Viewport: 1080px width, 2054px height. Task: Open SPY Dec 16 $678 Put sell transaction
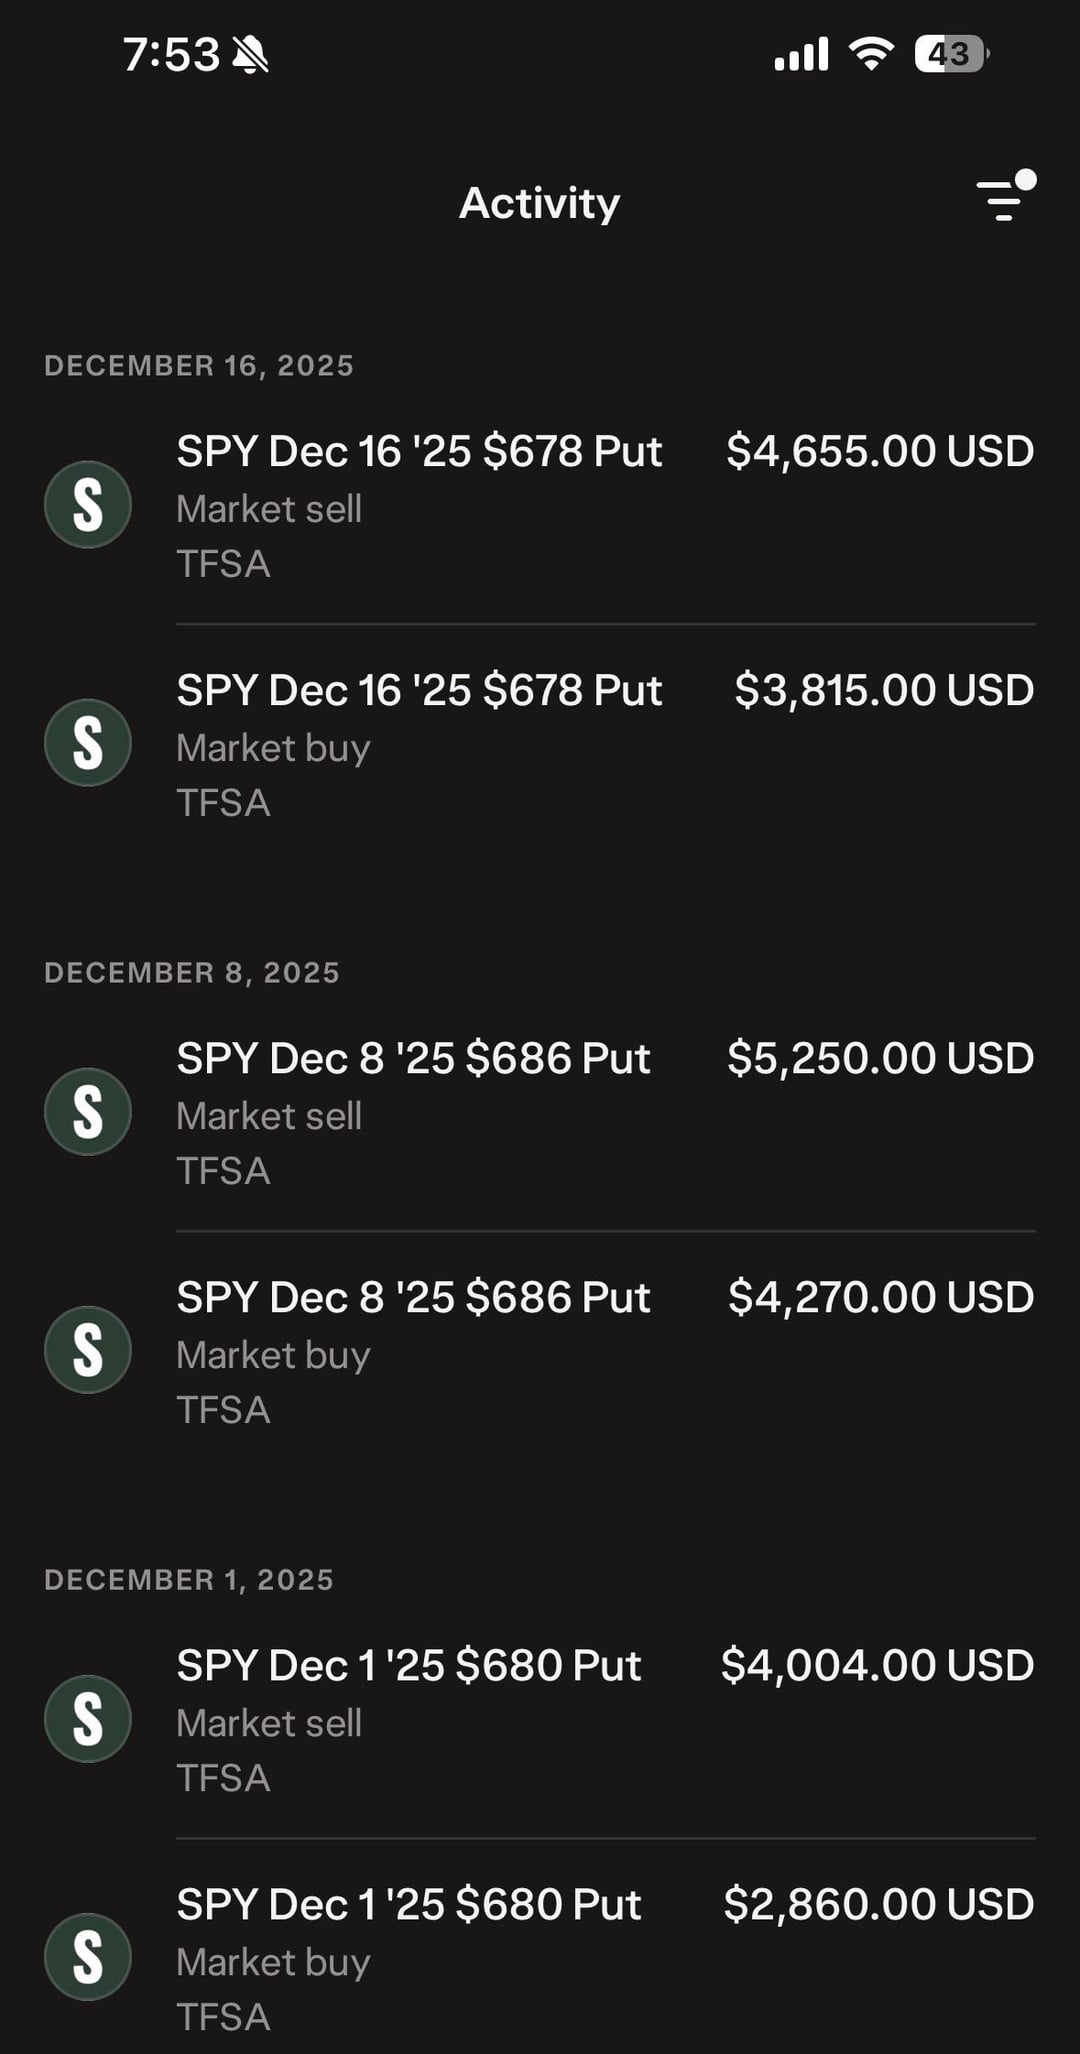[419, 452]
